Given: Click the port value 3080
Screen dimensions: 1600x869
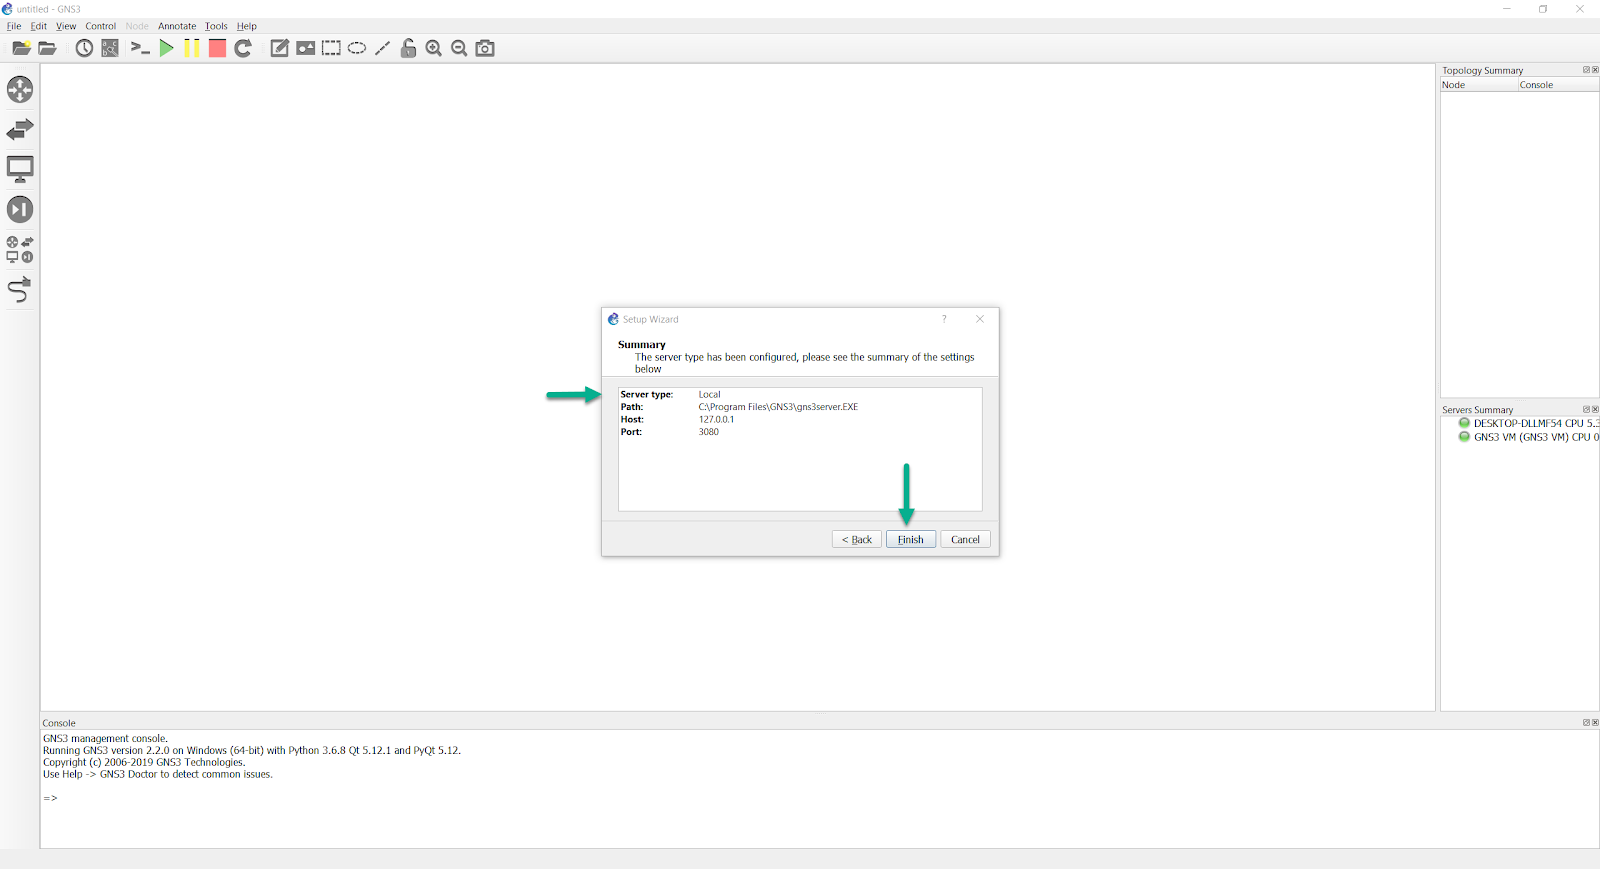Looking at the screenshot, I should 708,432.
